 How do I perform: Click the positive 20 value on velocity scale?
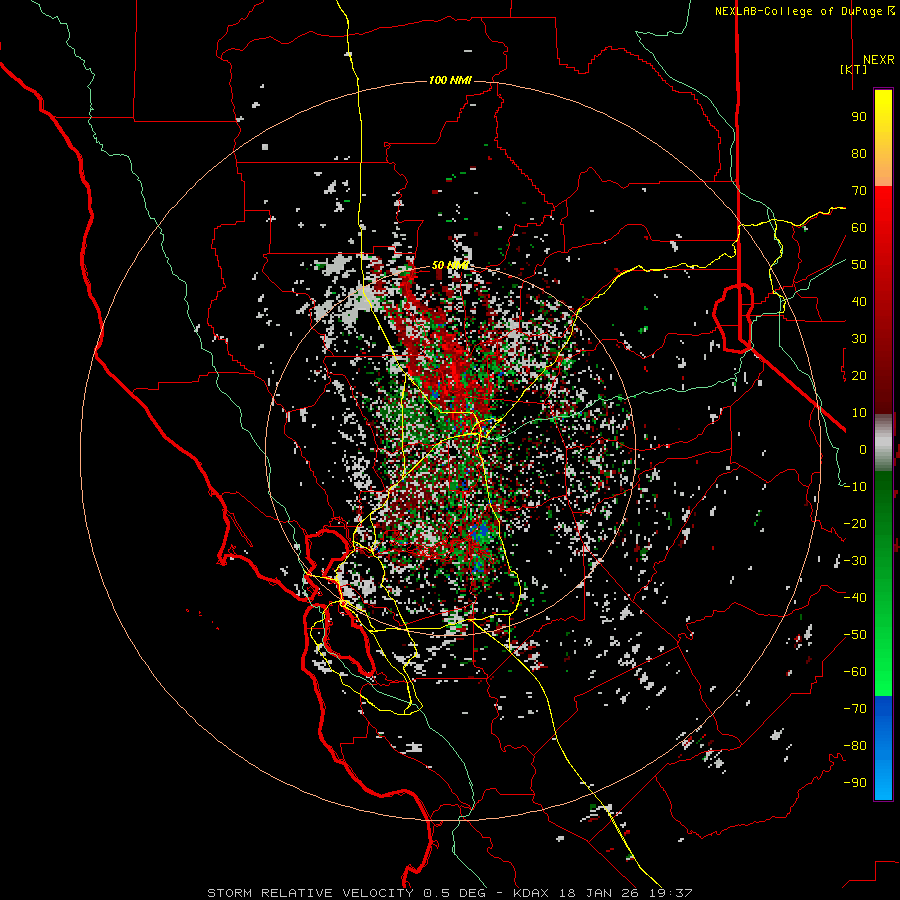click(x=859, y=375)
